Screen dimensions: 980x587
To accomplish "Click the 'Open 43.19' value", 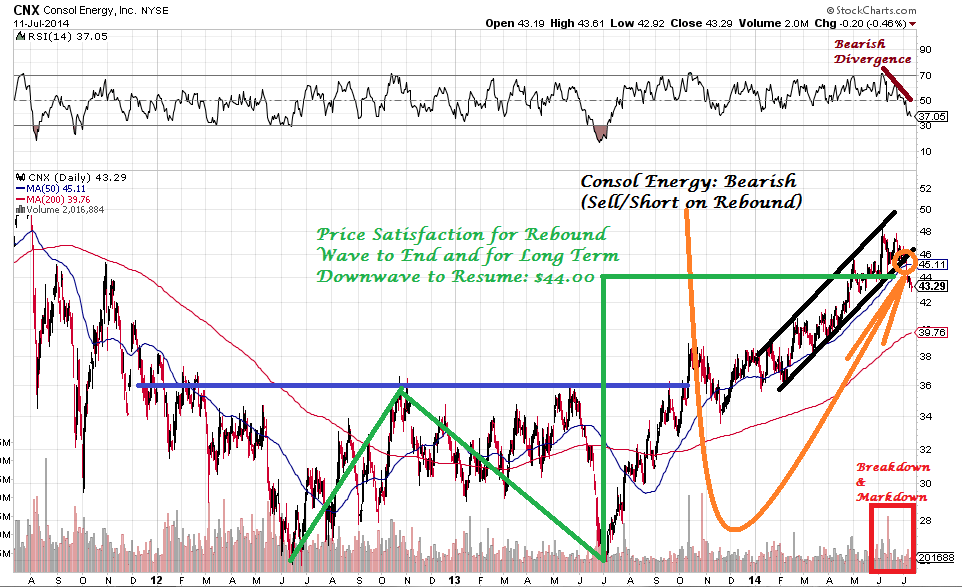I will pyautogui.click(x=514, y=23).
